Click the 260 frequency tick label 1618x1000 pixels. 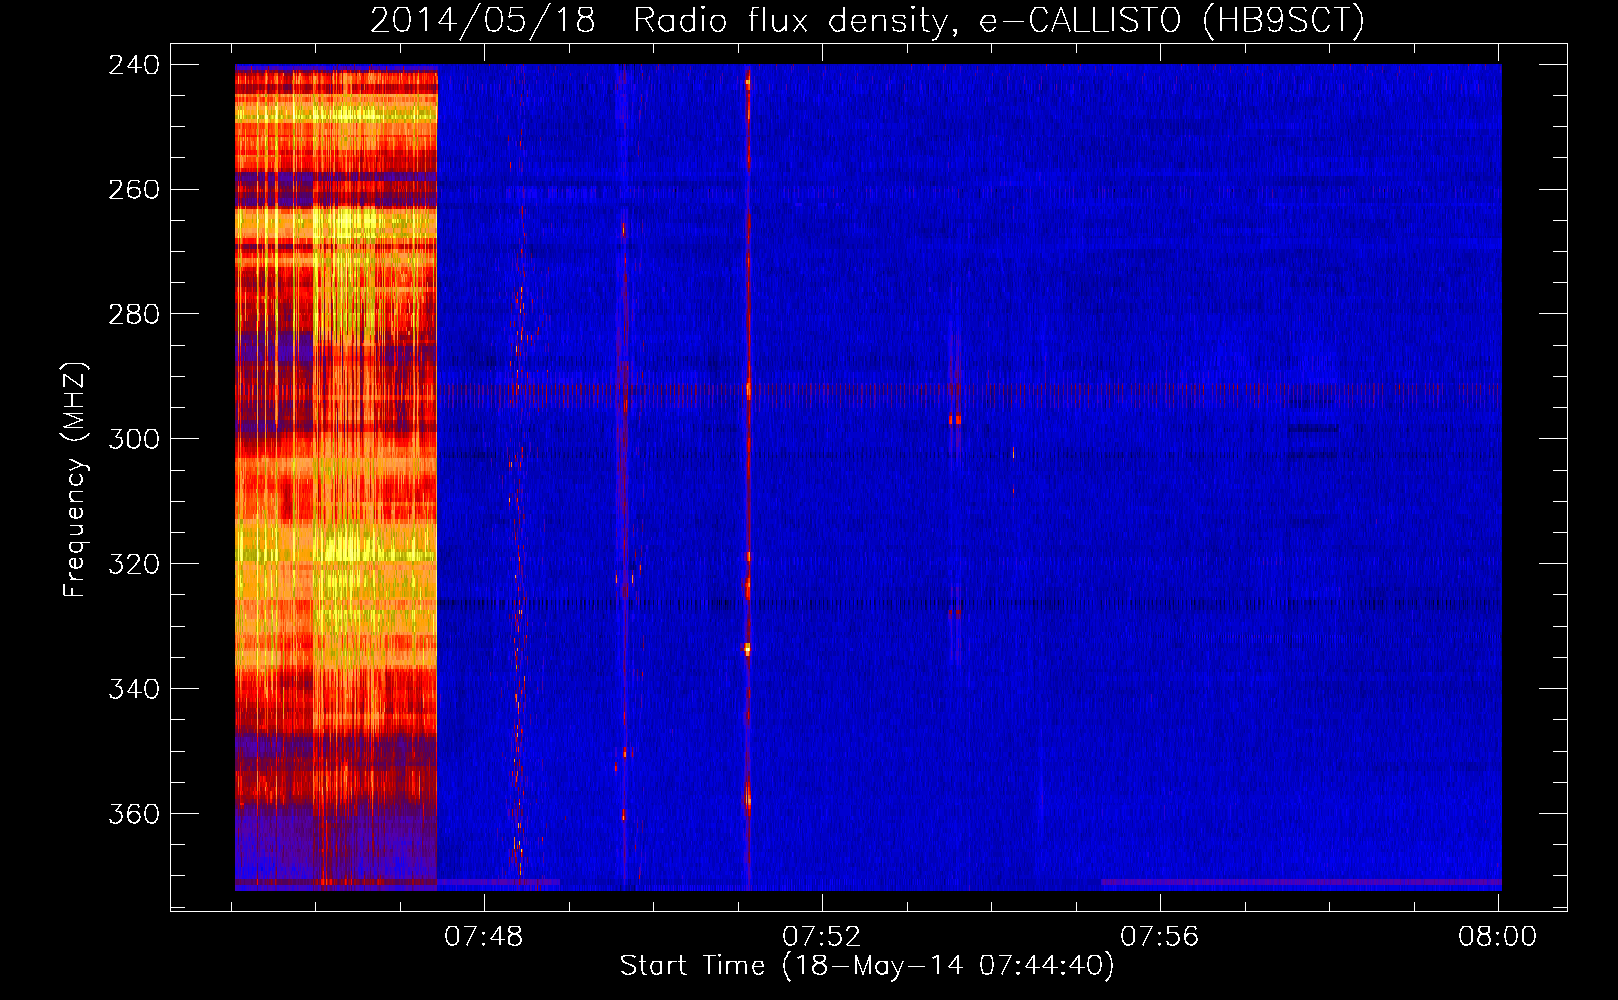pyautogui.click(x=134, y=190)
